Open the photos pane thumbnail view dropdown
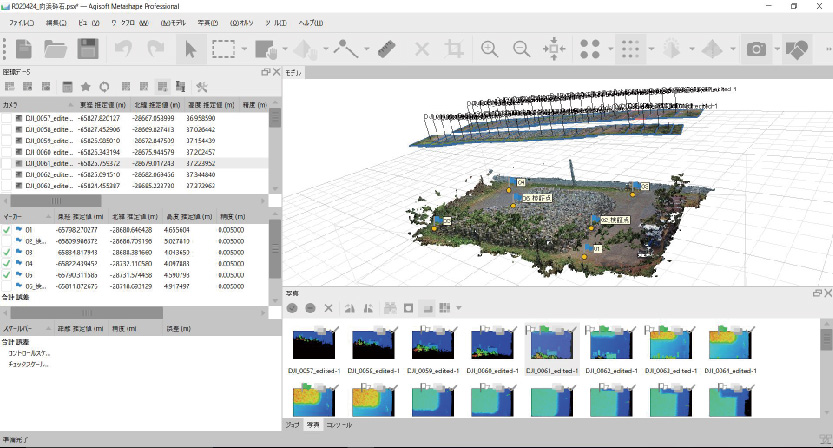The image size is (833, 448). (x=458, y=308)
